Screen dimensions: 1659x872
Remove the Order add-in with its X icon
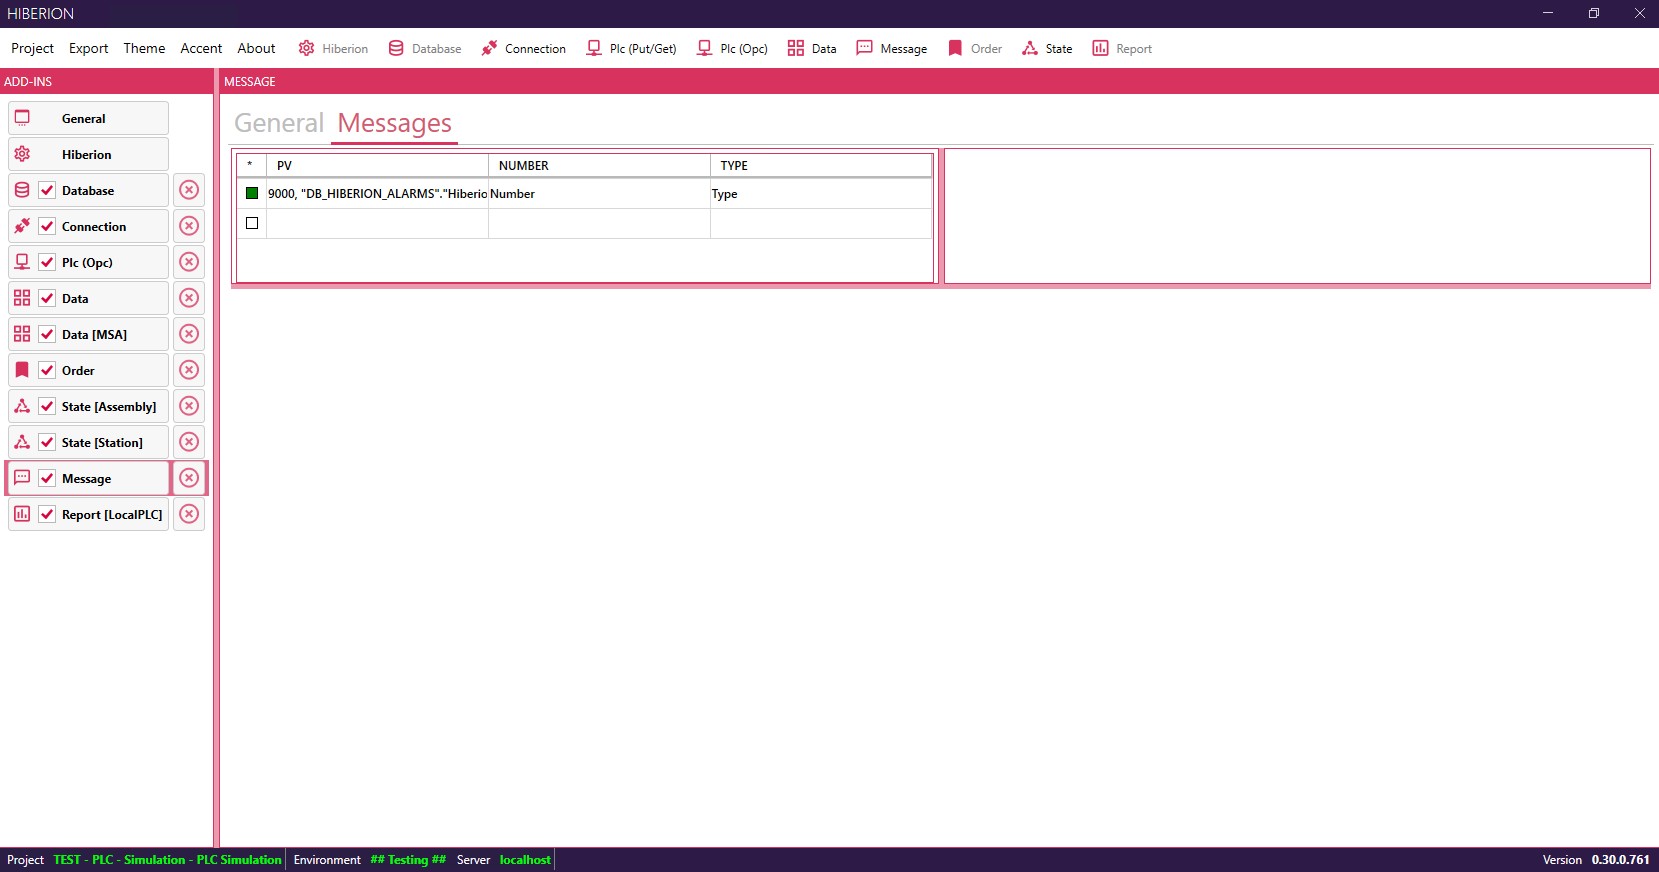(189, 370)
